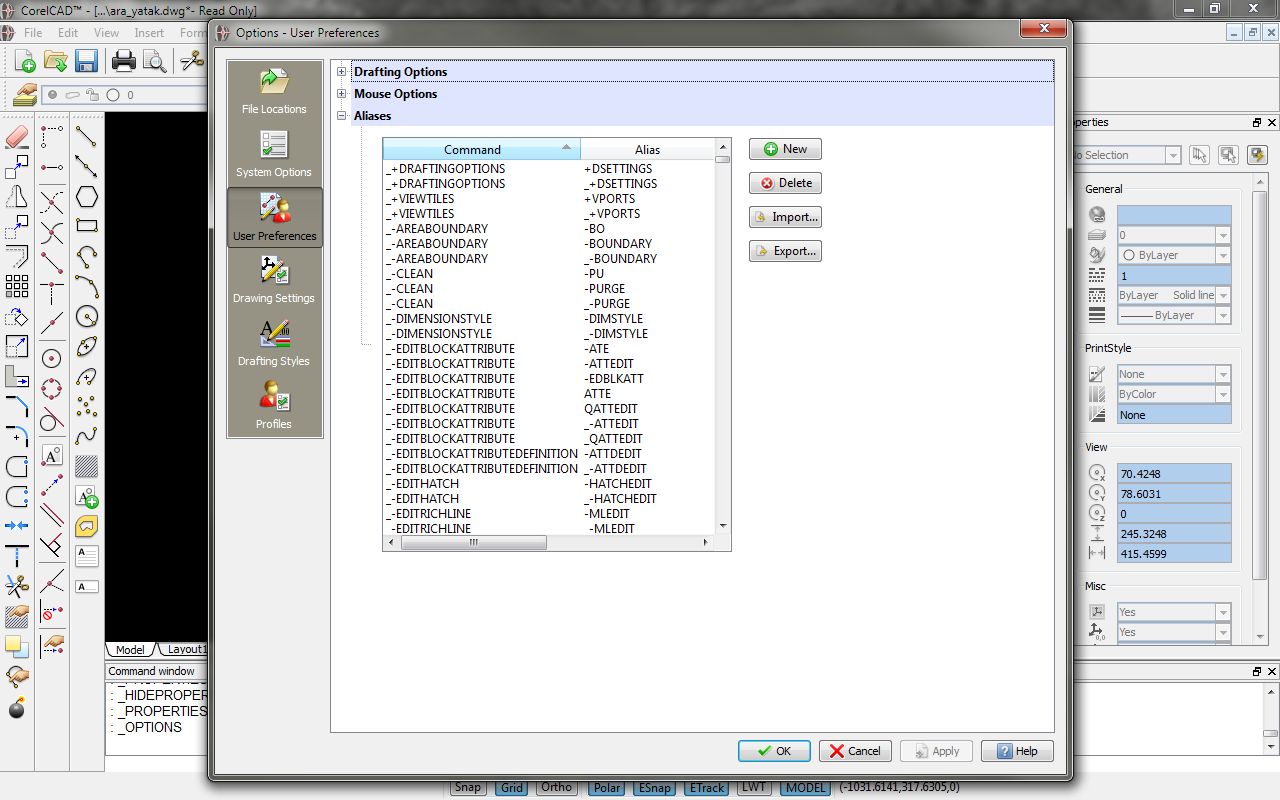Open the Drawing Settings page
The image size is (1280, 800).
pyautogui.click(x=274, y=280)
